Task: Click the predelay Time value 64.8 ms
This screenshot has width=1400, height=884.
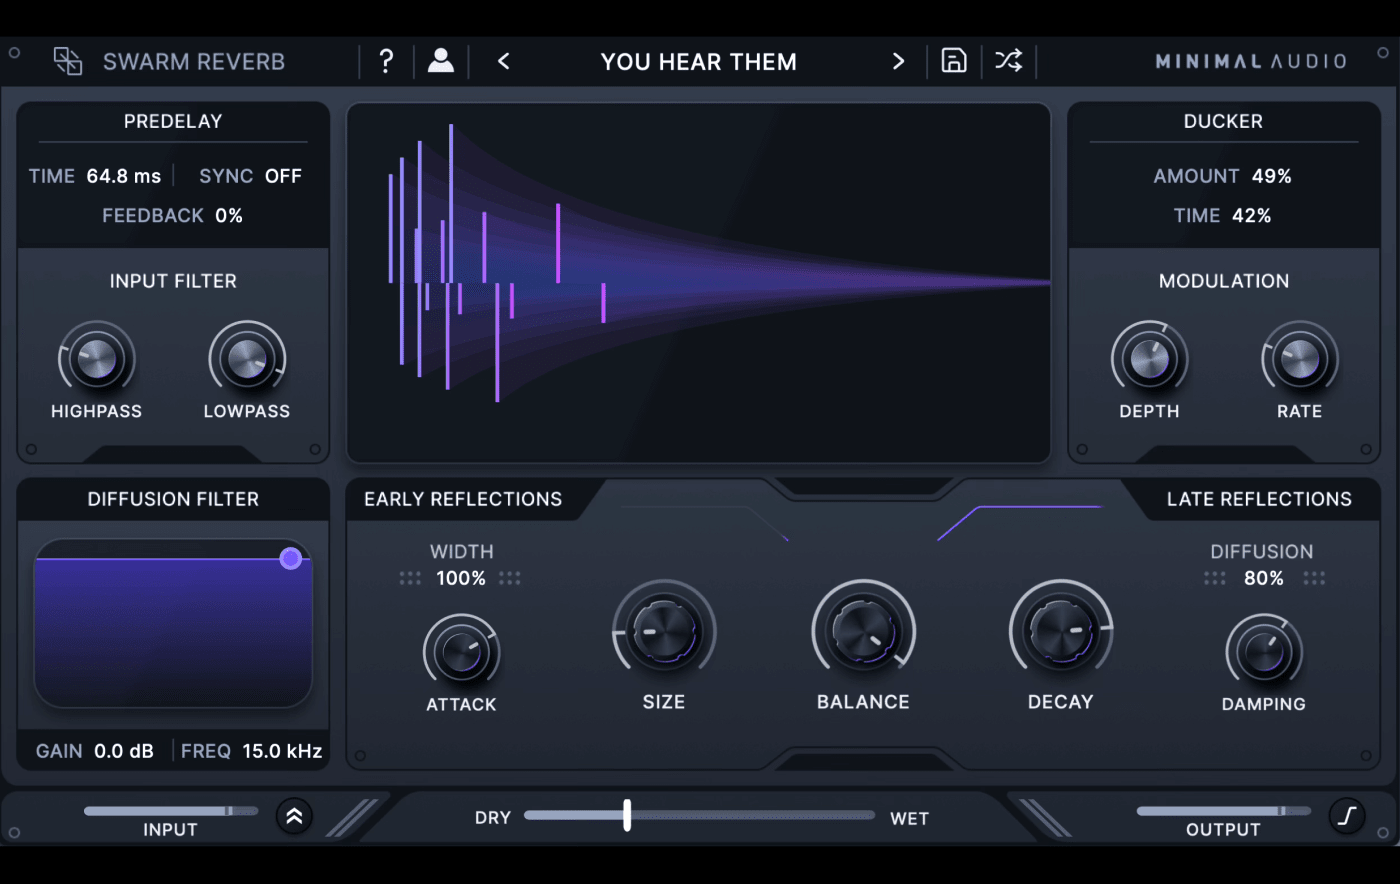Action: point(123,176)
